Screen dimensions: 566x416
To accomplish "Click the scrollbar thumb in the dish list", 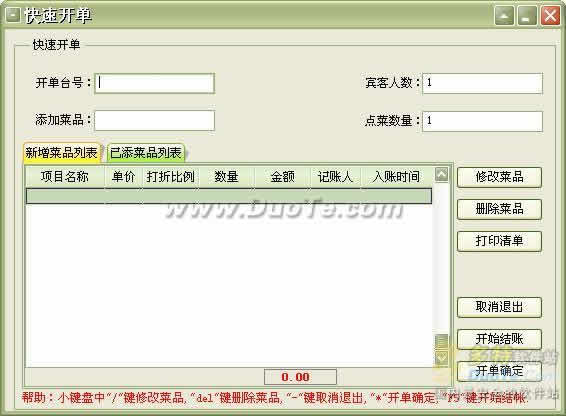I will point(441,342).
